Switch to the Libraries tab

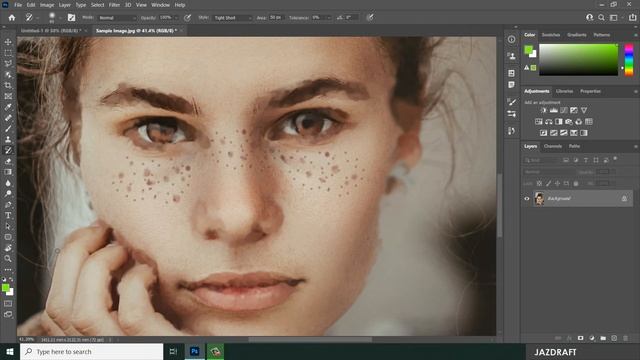(x=564, y=91)
